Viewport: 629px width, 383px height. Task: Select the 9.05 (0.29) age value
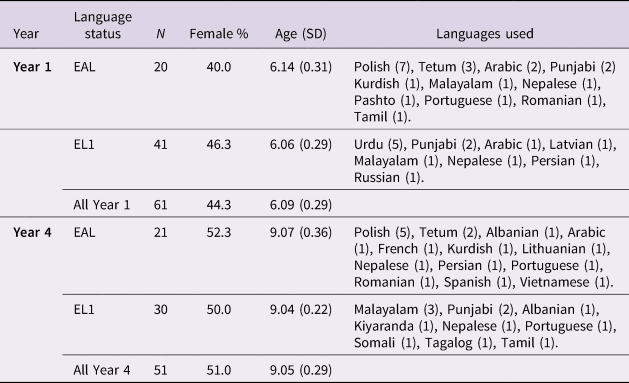coord(300,370)
